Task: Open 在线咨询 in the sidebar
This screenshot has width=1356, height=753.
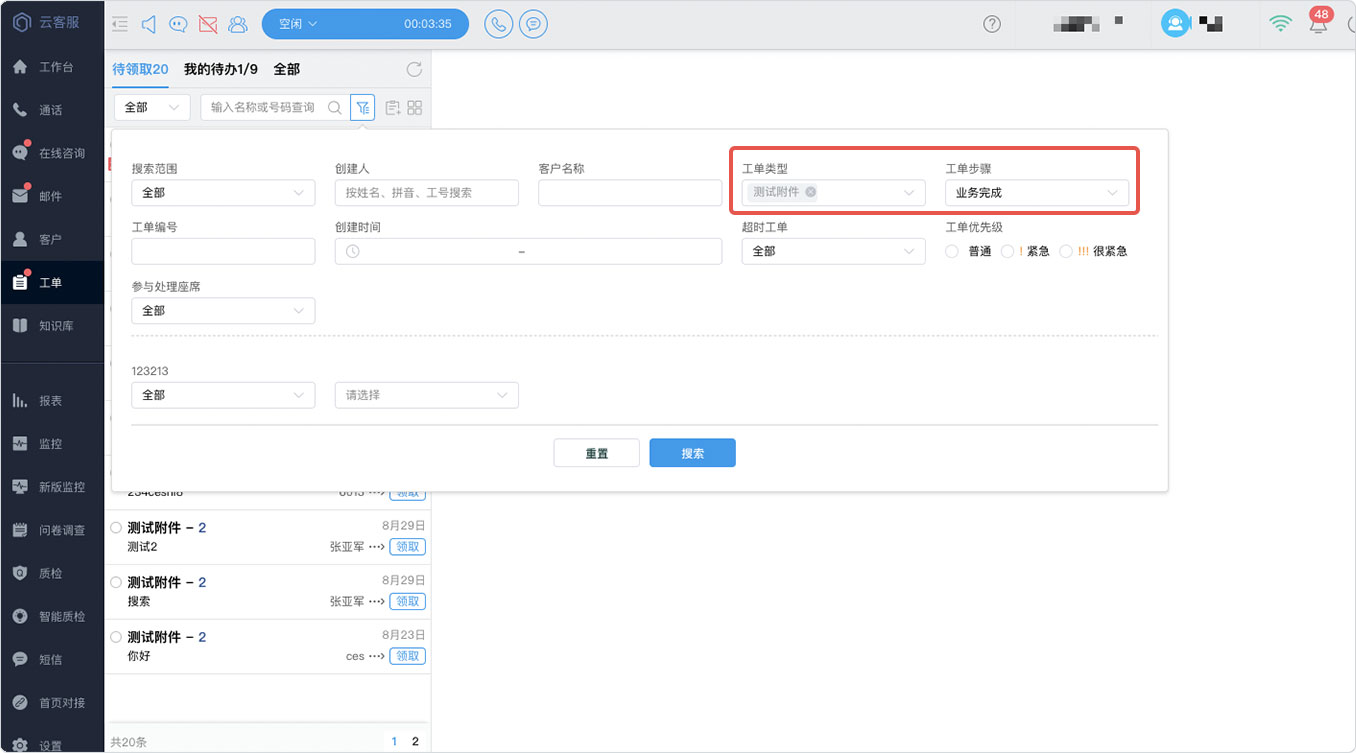Action: (x=52, y=153)
